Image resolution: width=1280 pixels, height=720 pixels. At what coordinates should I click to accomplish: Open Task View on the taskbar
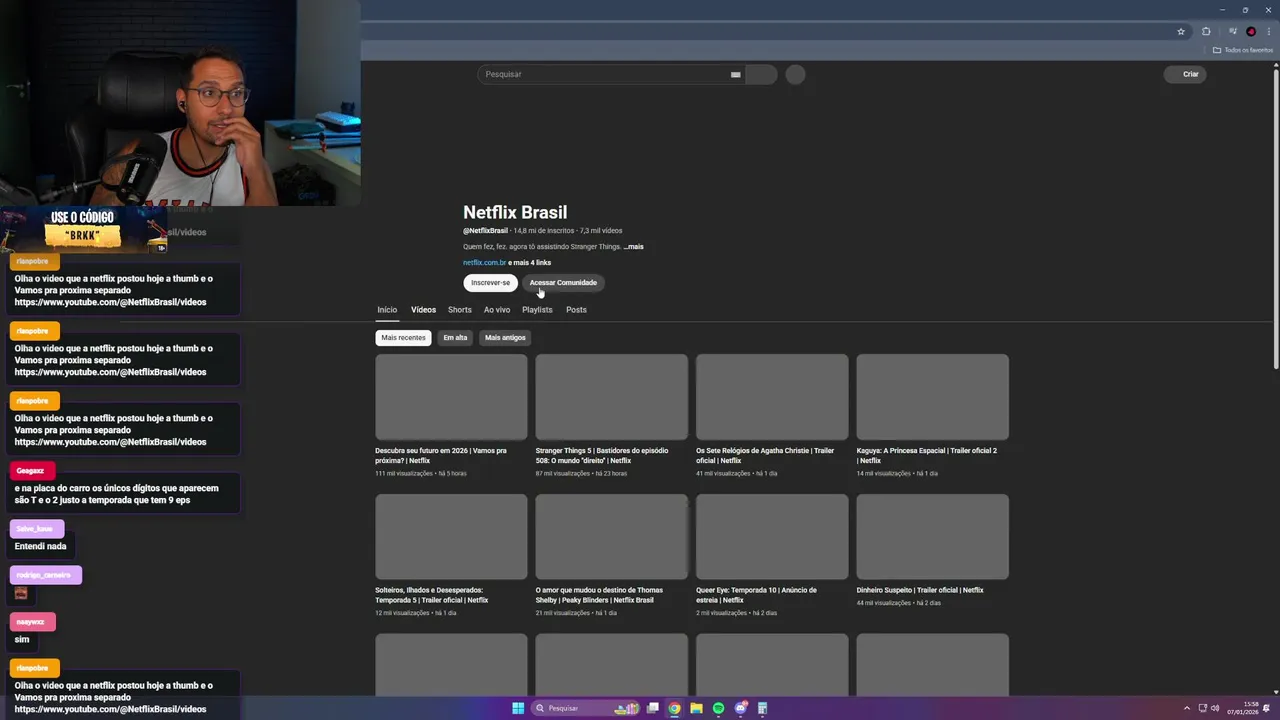[653, 708]
